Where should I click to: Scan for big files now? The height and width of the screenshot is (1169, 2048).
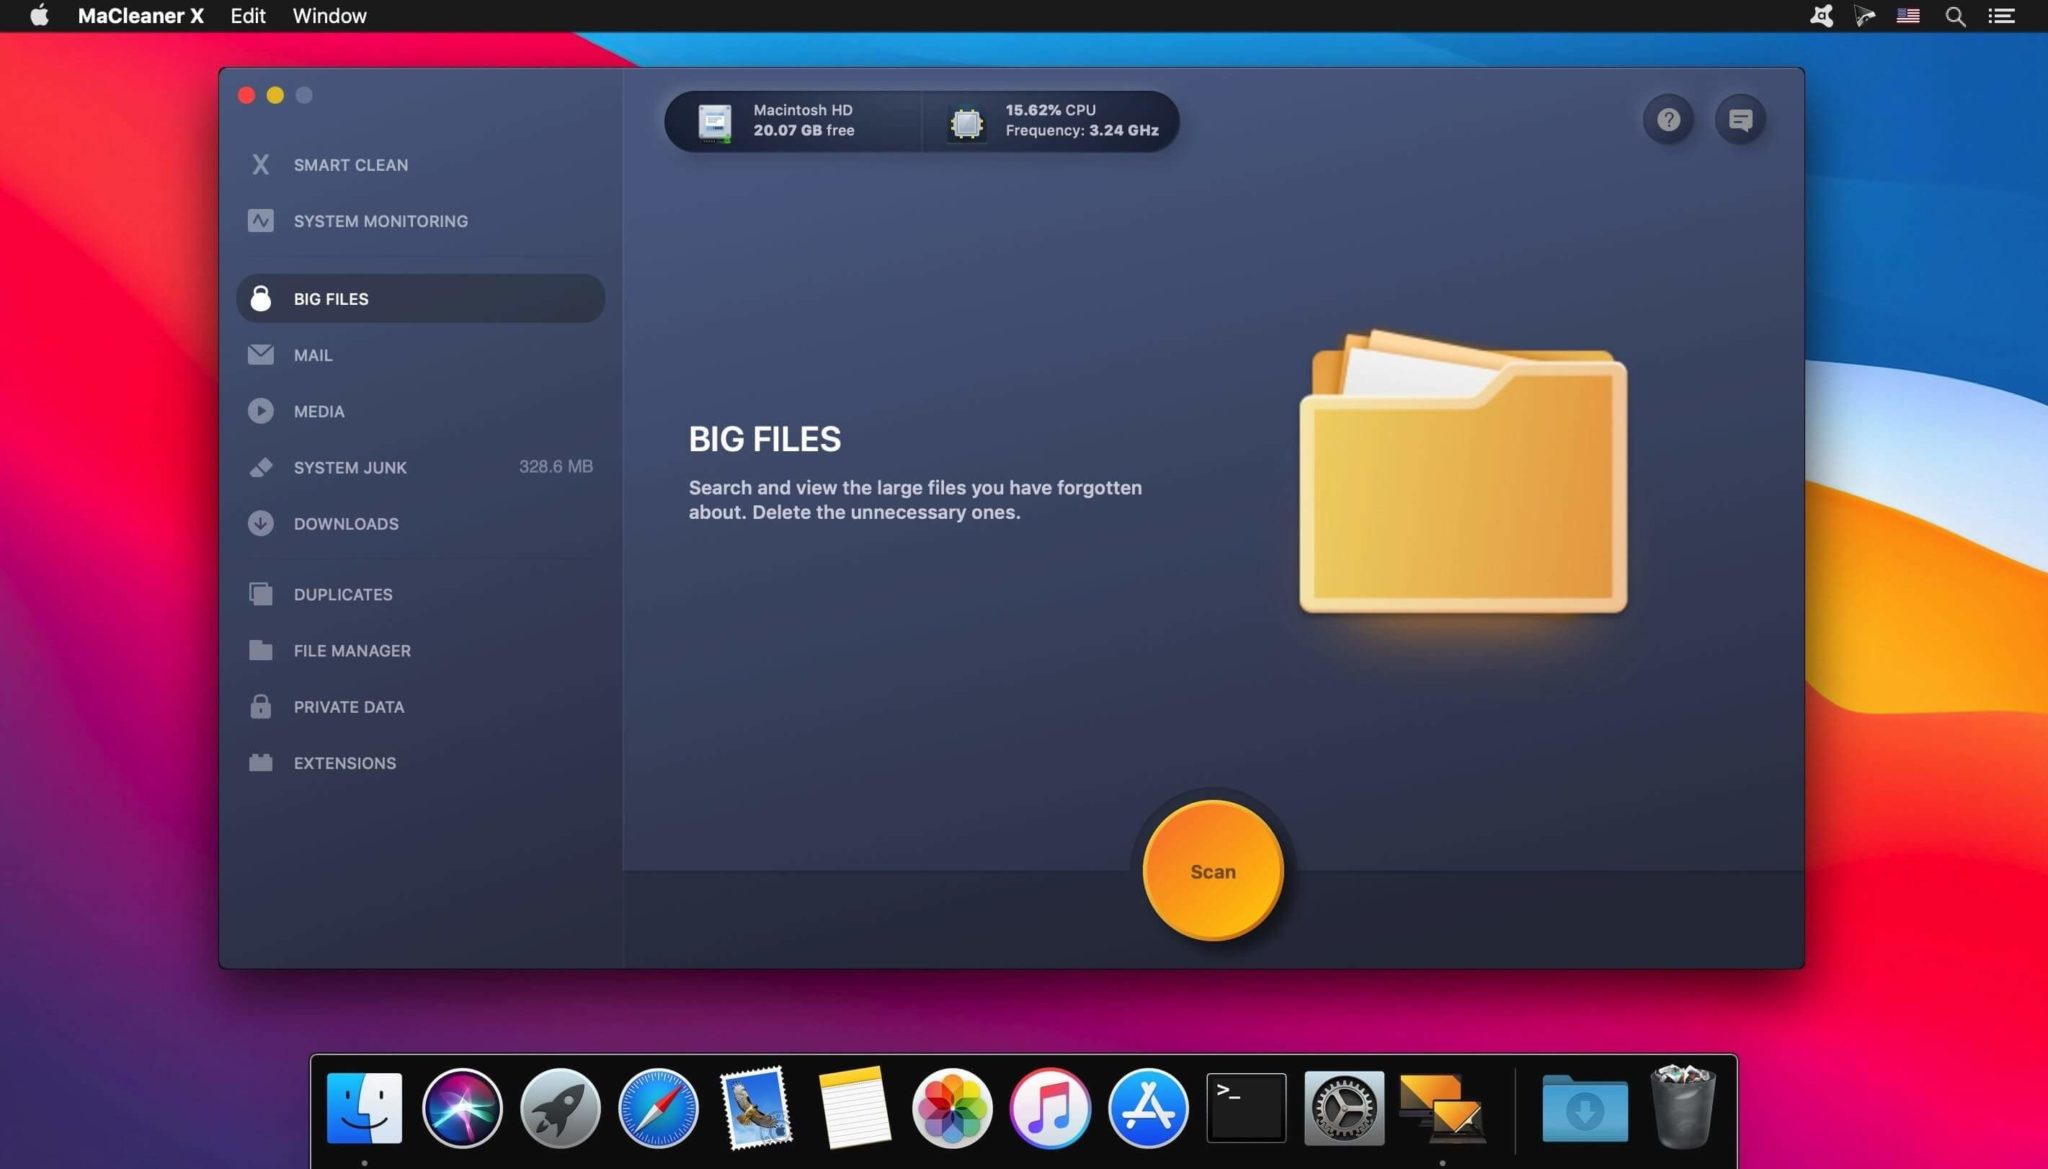[1211, 871]
